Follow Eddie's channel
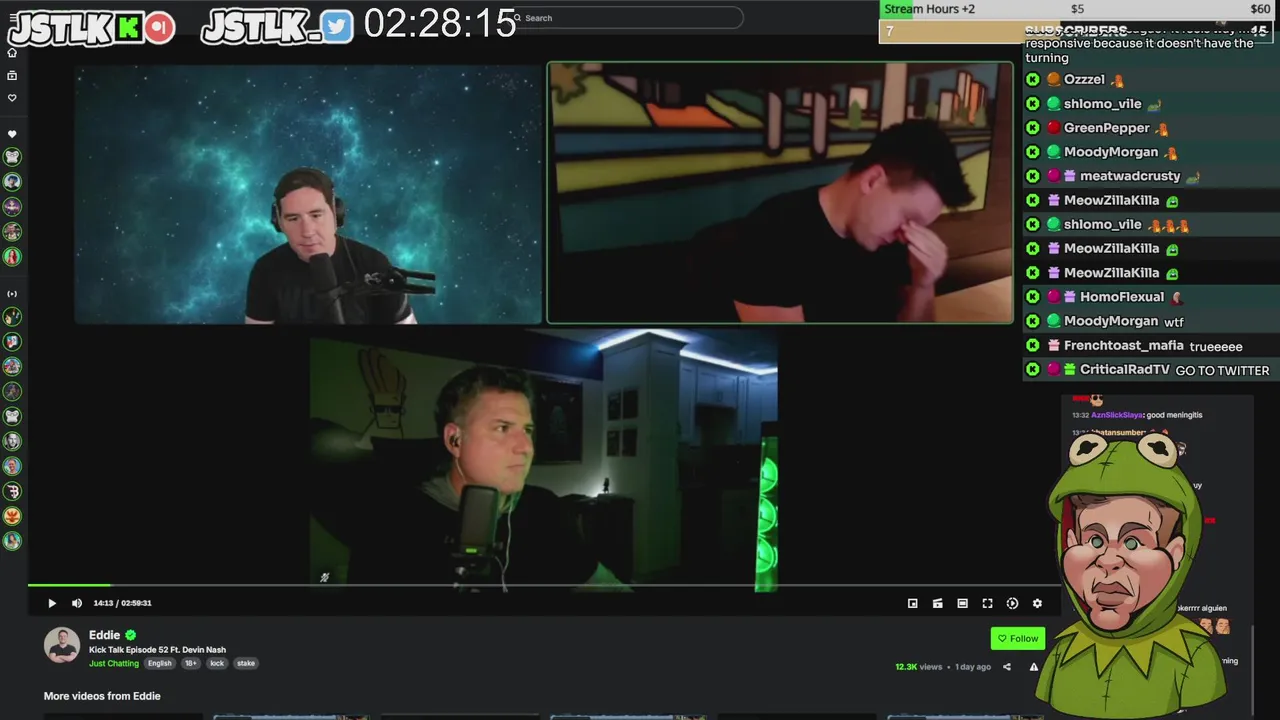Viewport: 1280px width, 720px height. click(x=1018, y=638)
